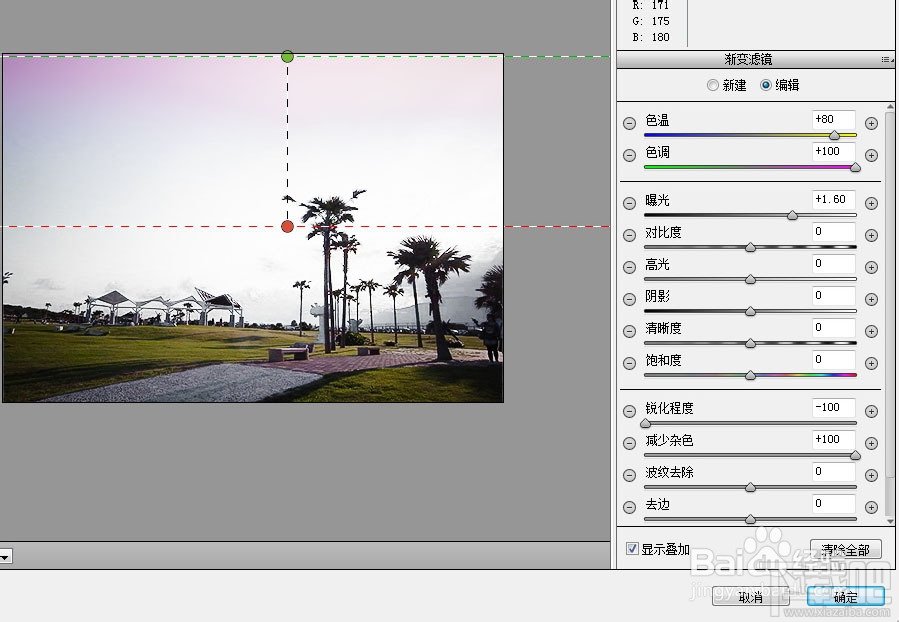Decrease 色温 using its minus icon

point(630,122)
